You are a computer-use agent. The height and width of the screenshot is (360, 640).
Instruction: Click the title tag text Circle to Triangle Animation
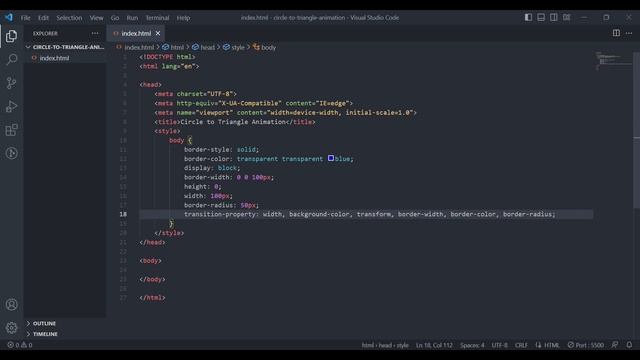click(233, 122)
